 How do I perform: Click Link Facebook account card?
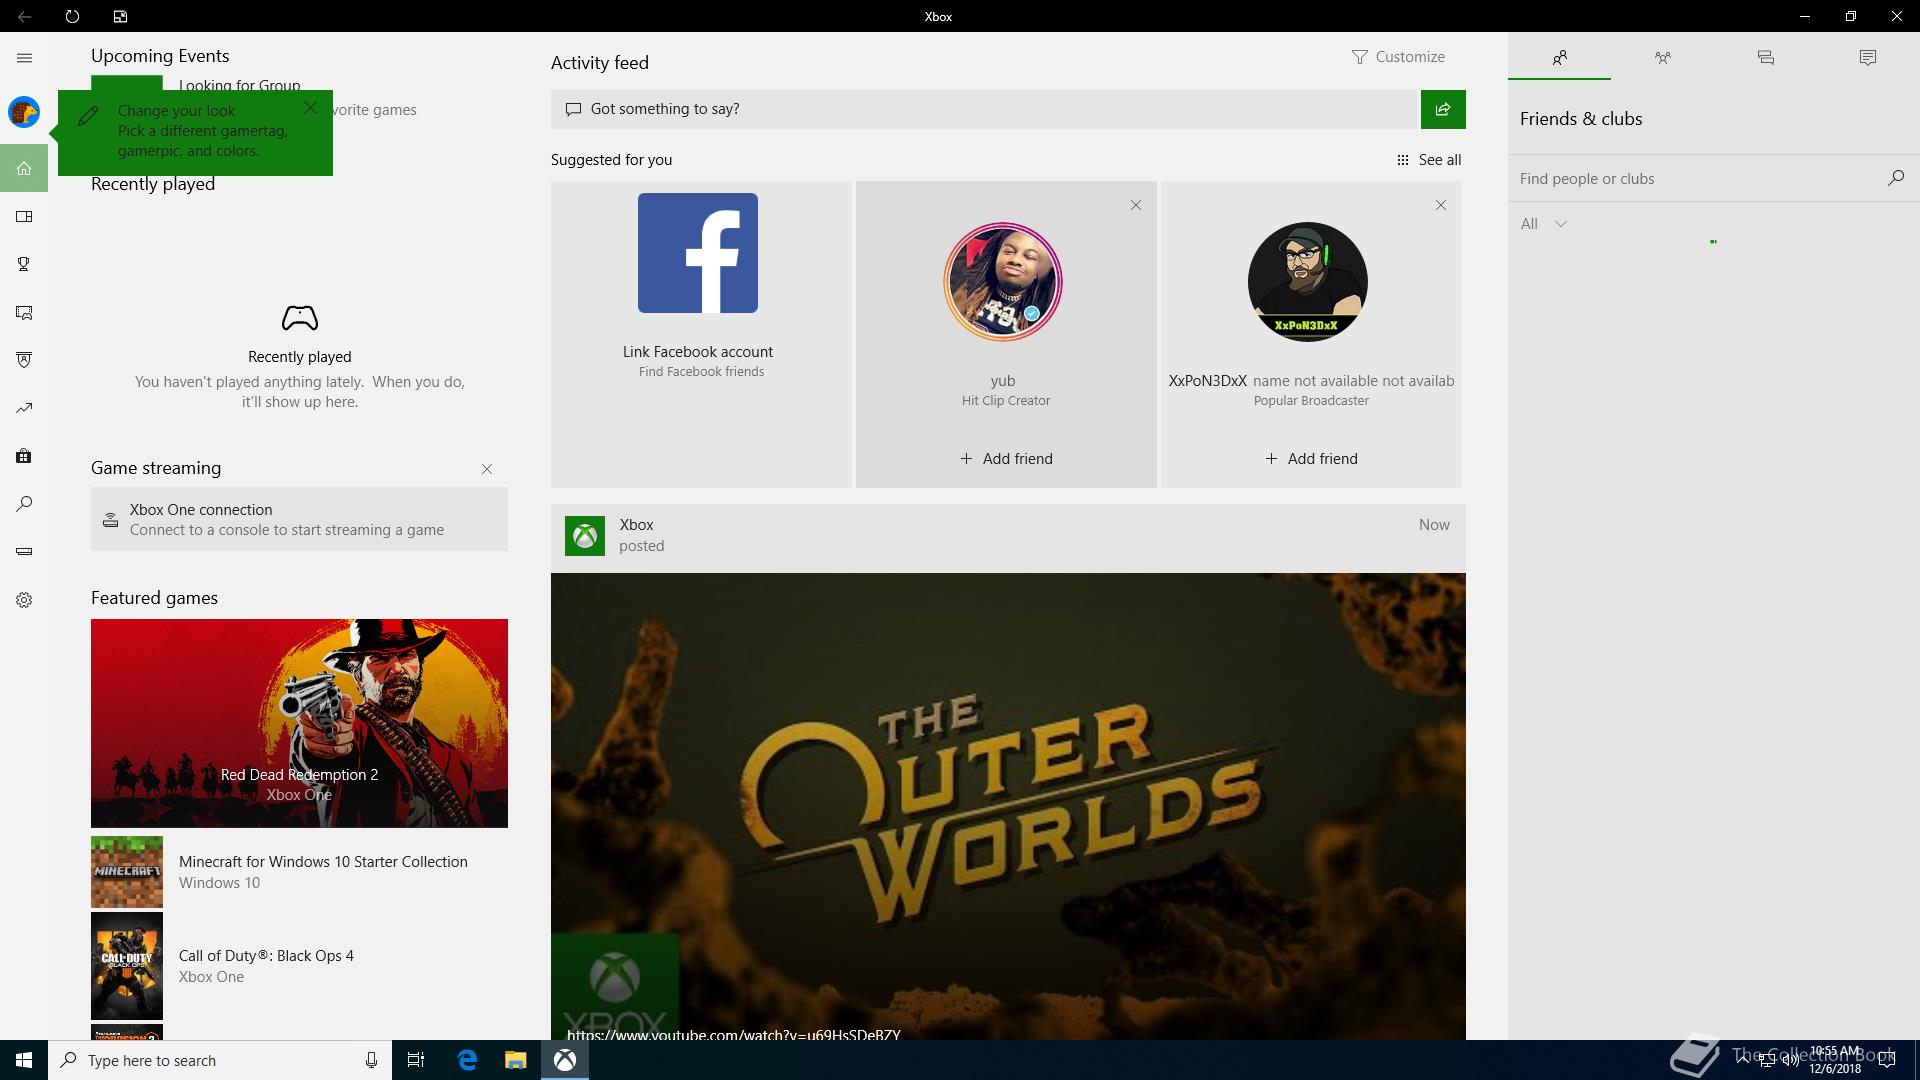700,334
